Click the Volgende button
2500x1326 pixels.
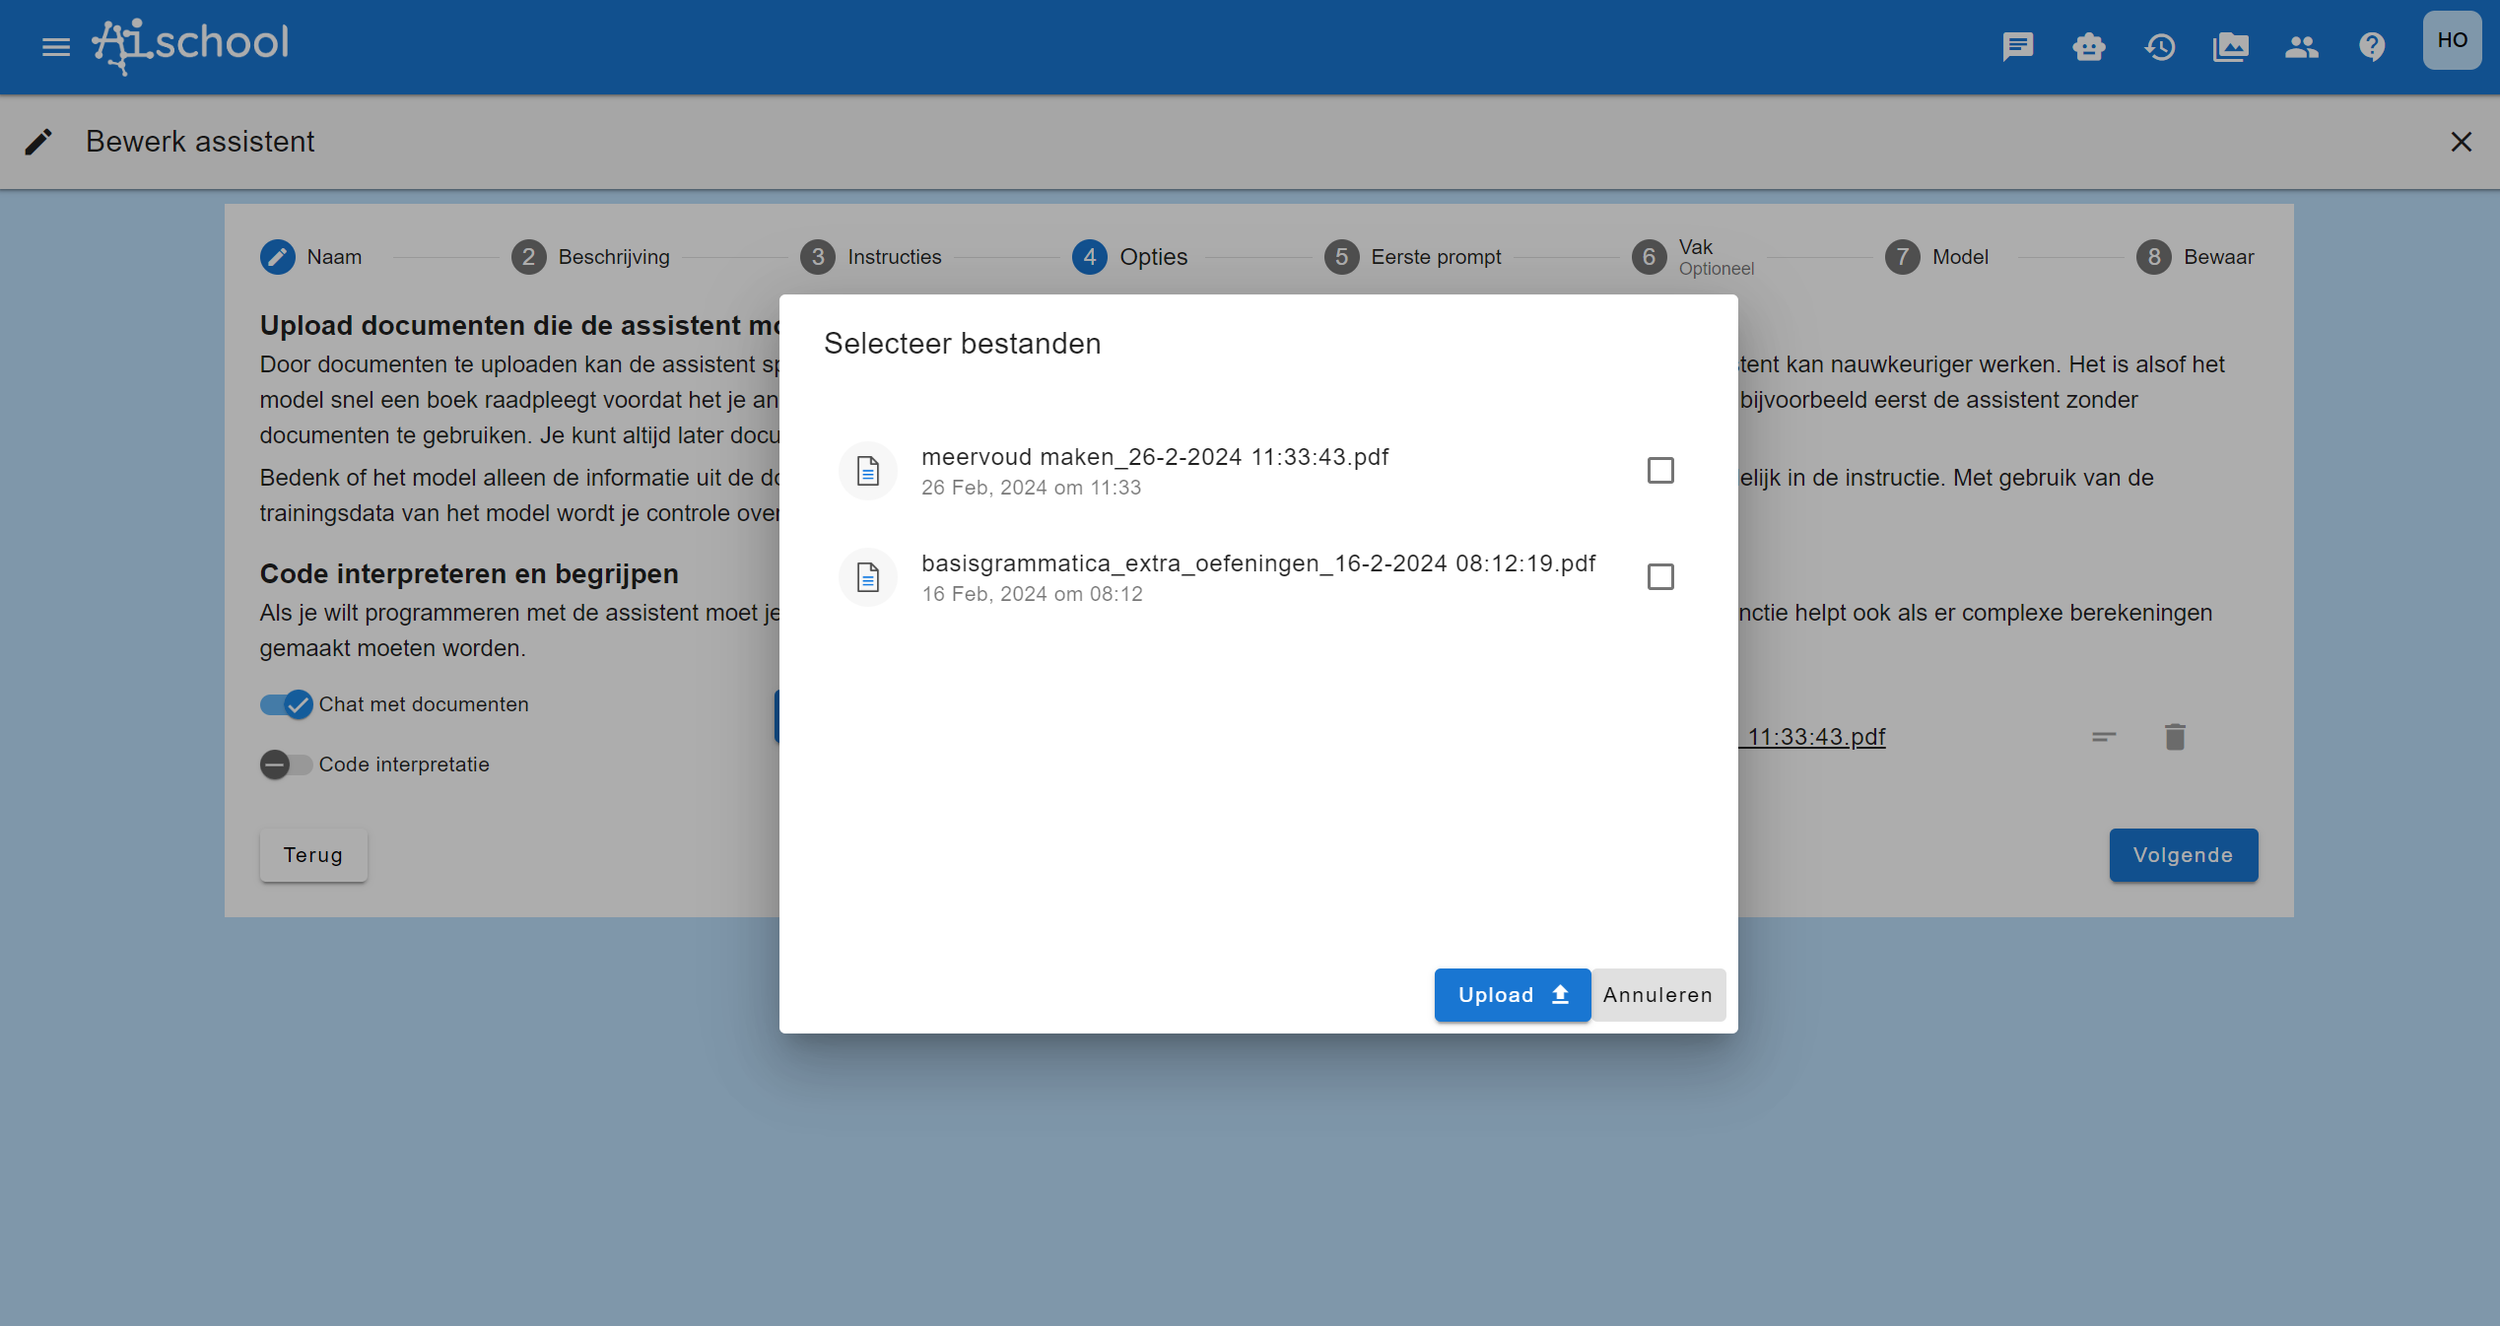2183,855
